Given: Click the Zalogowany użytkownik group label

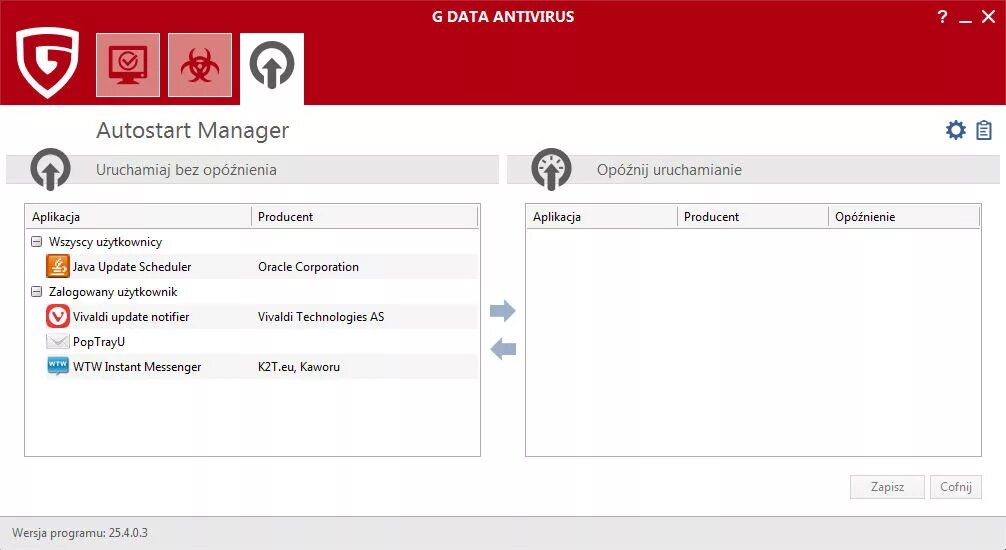Looking at the screenshot, I should click(x=113, y=292).
